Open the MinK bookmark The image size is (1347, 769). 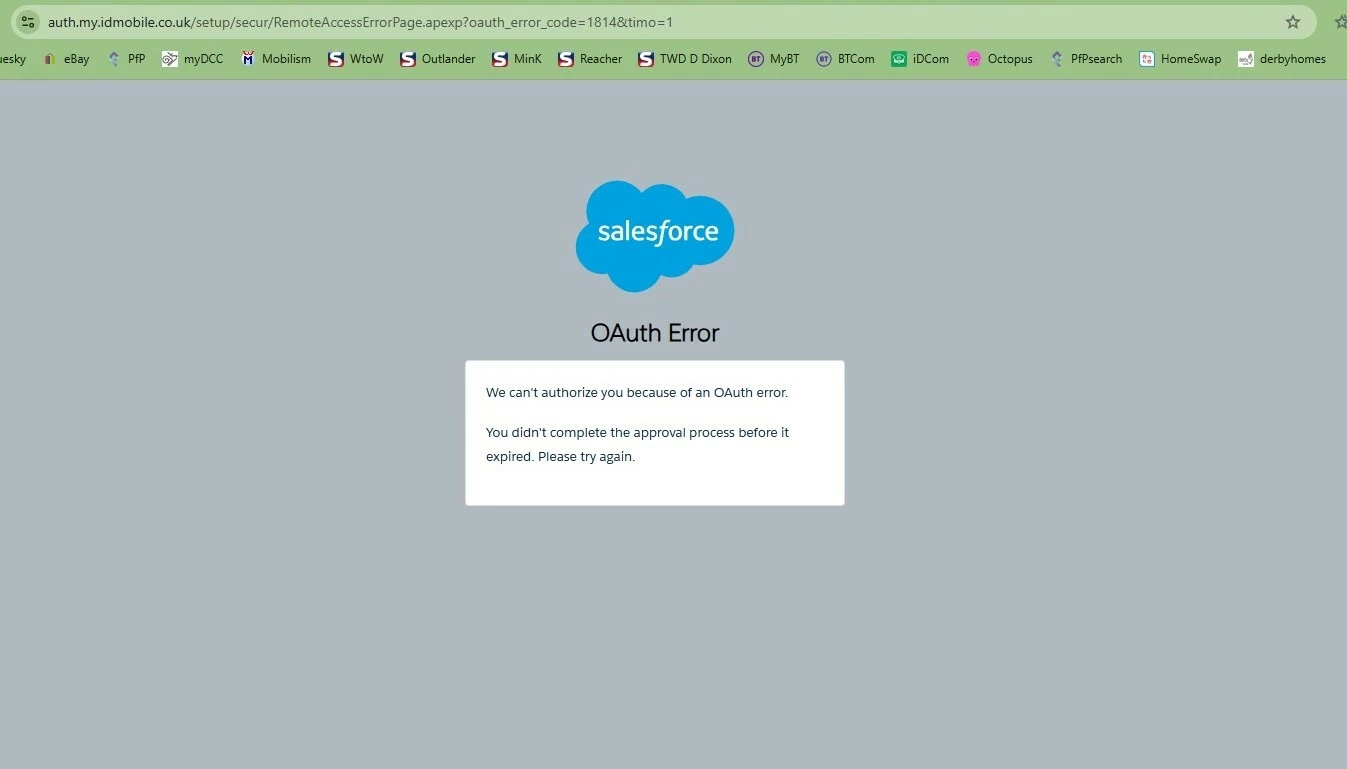tap(517, 59)
